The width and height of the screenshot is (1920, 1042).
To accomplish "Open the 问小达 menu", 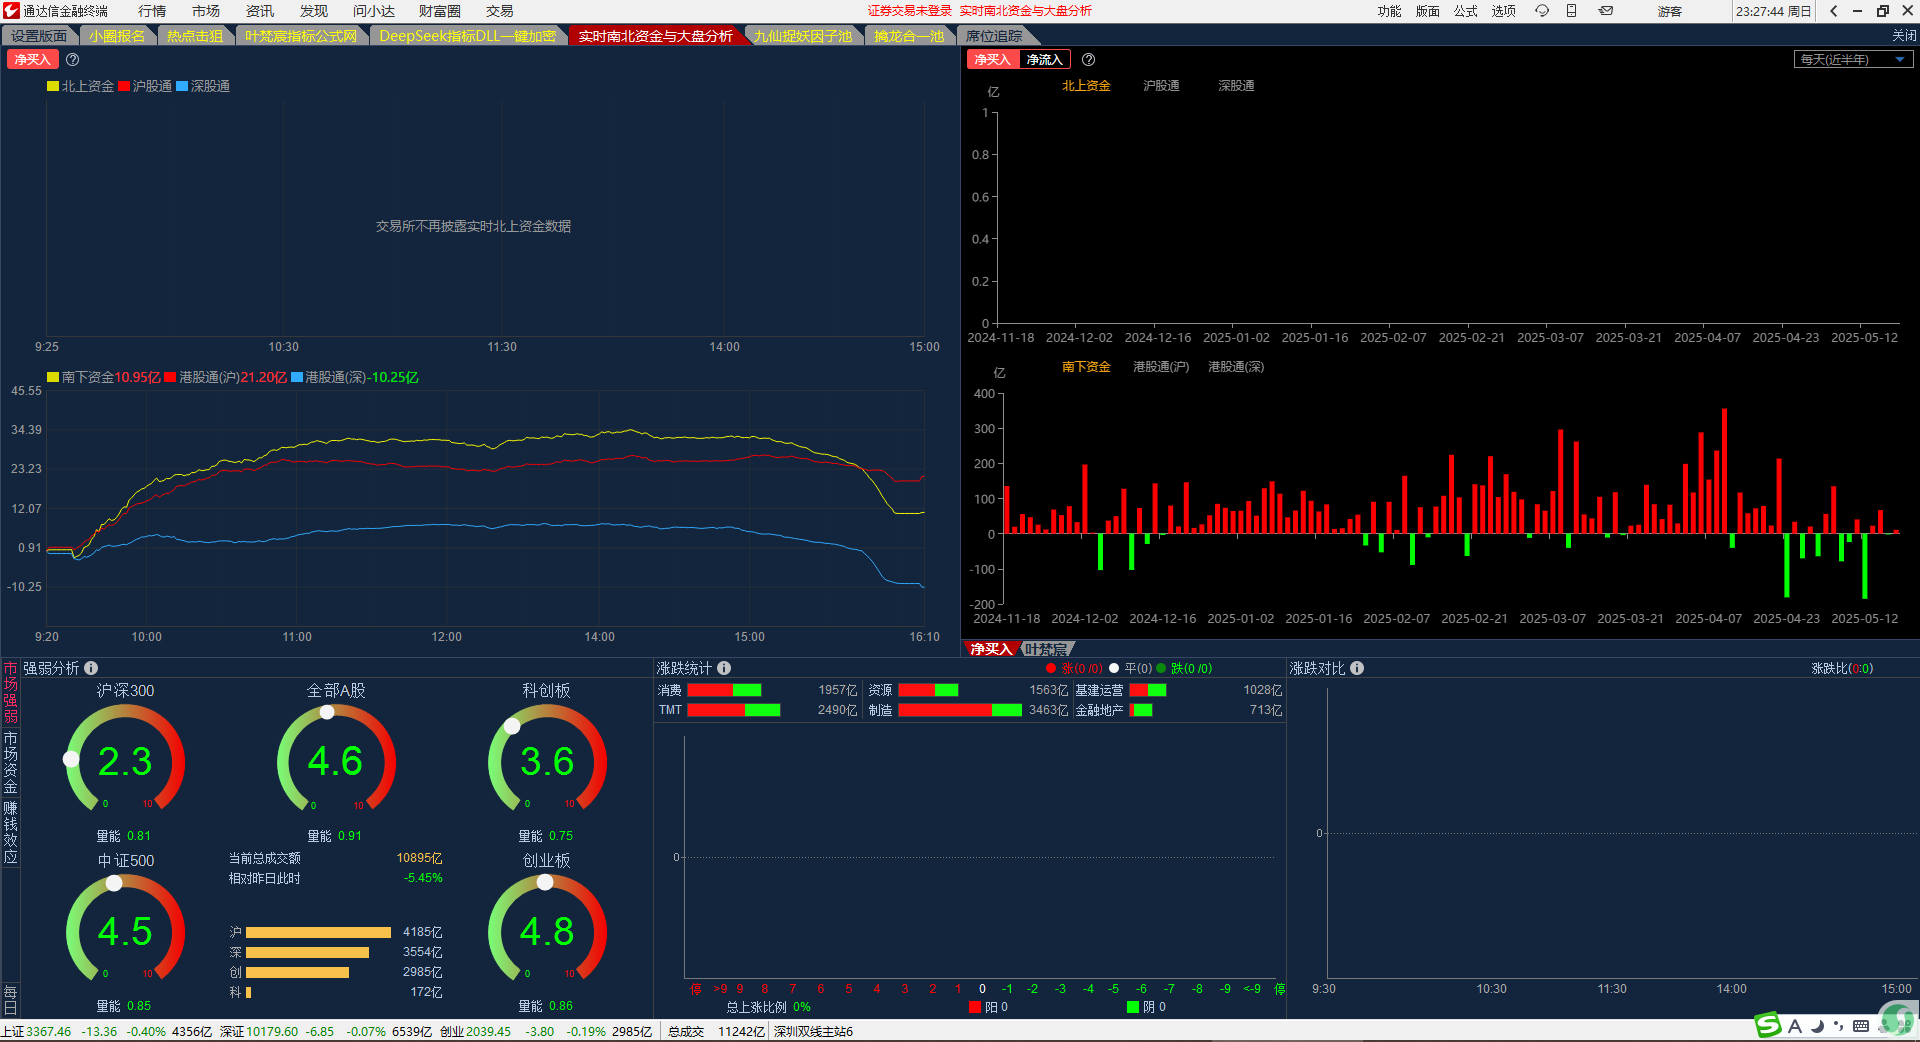I will tap(374, 11).
